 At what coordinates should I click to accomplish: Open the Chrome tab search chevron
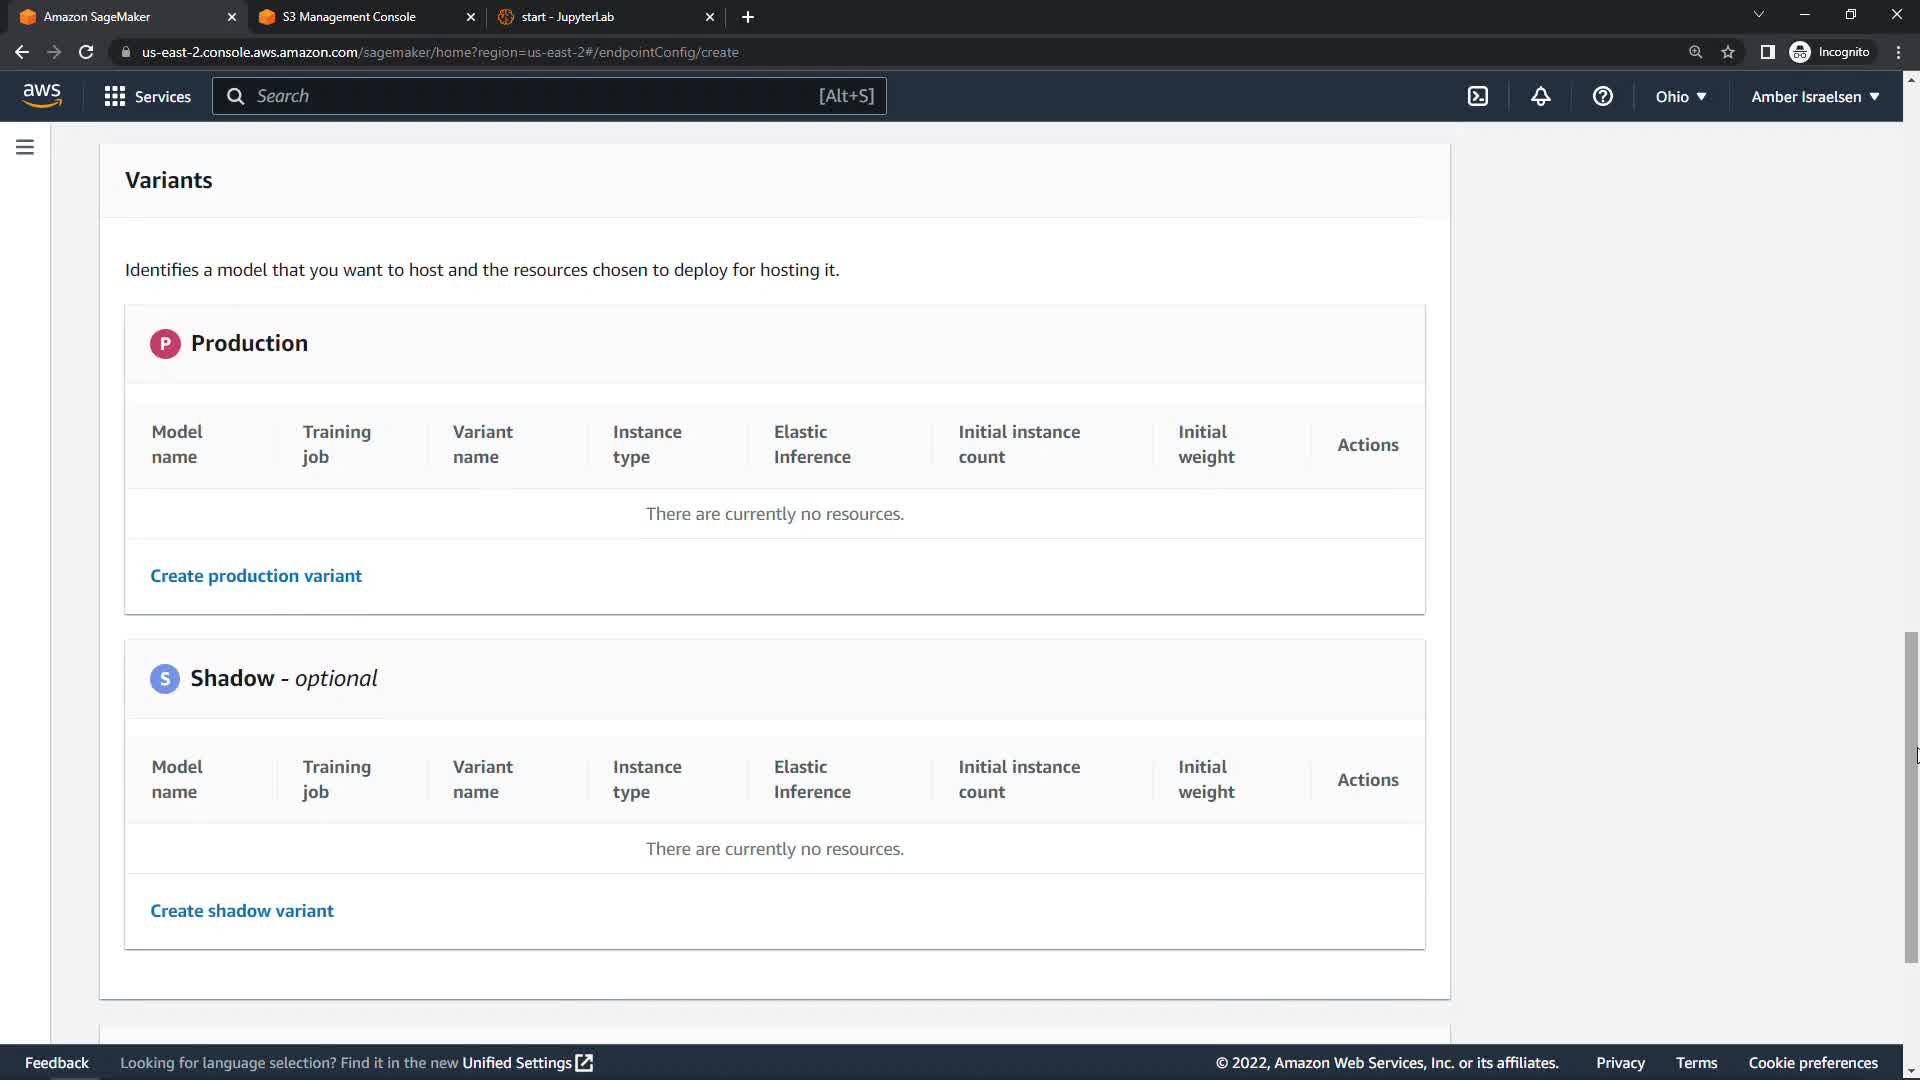[x=1758, y=15]
